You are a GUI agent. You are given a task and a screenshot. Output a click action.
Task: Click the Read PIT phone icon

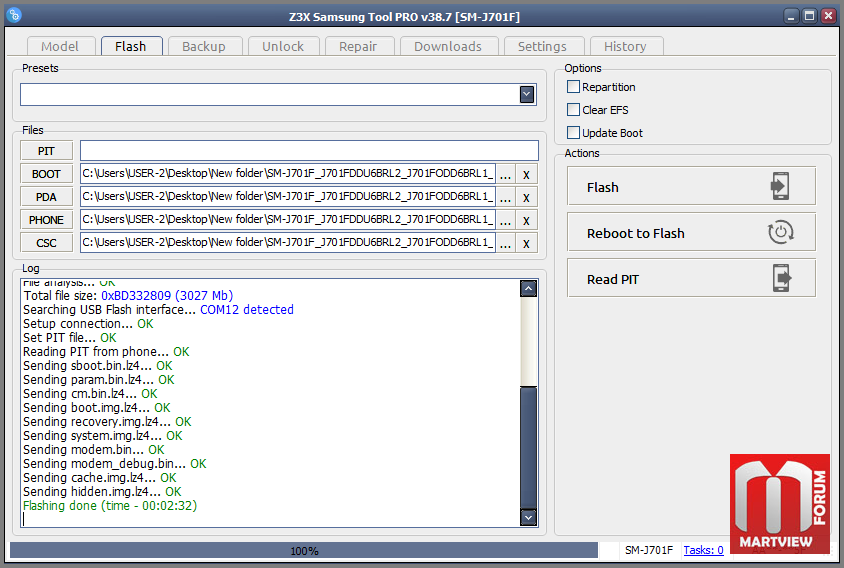click(782, 278)
